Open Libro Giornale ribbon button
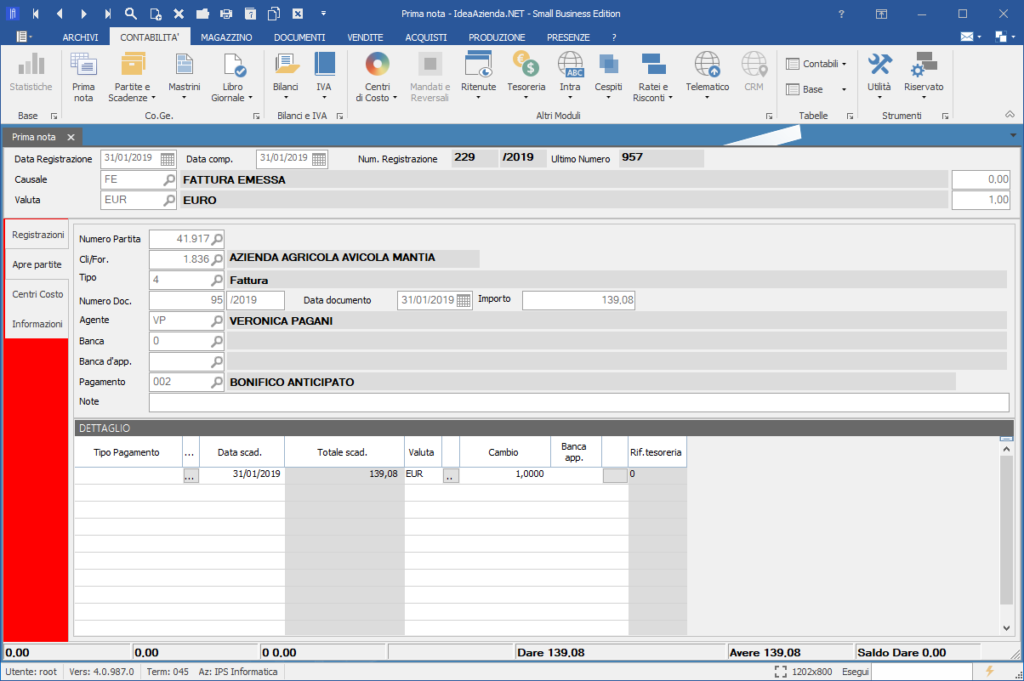This screenshot has width=1024, height=681. [x=232, y=77]
